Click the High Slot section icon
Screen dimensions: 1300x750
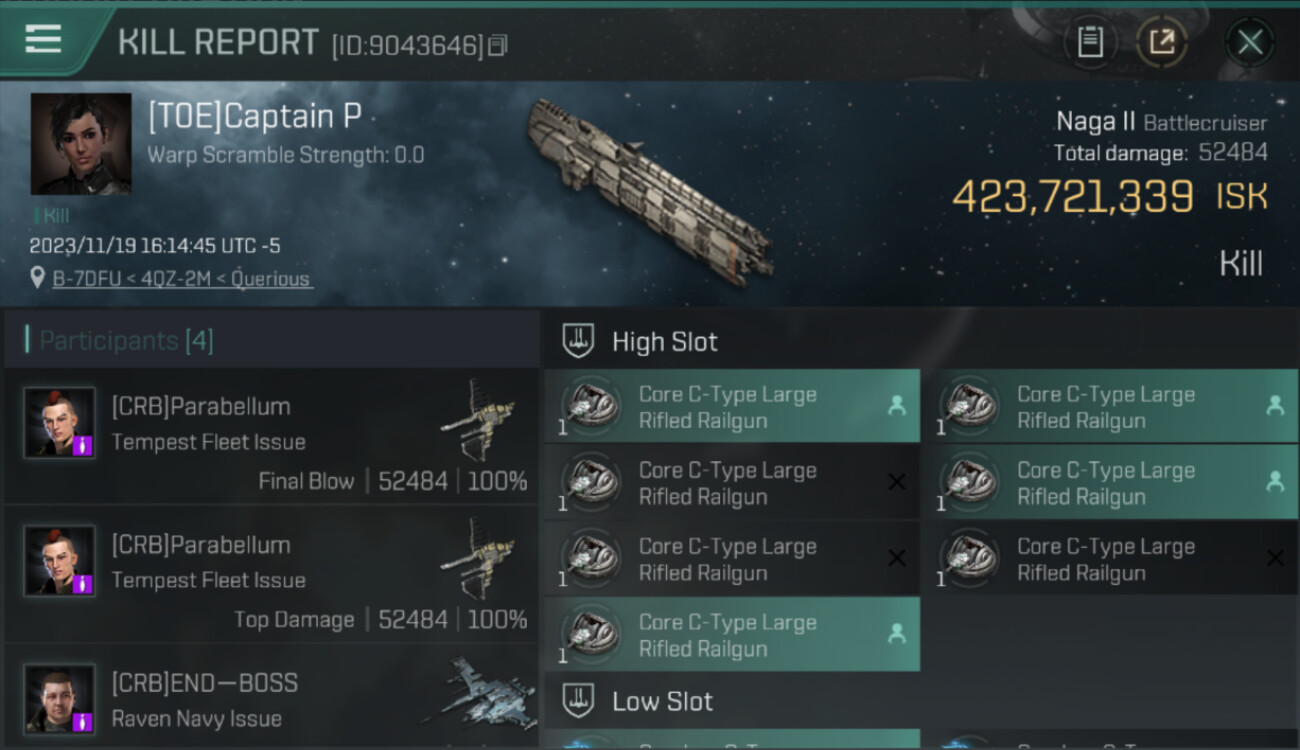(x=578, y=341)
